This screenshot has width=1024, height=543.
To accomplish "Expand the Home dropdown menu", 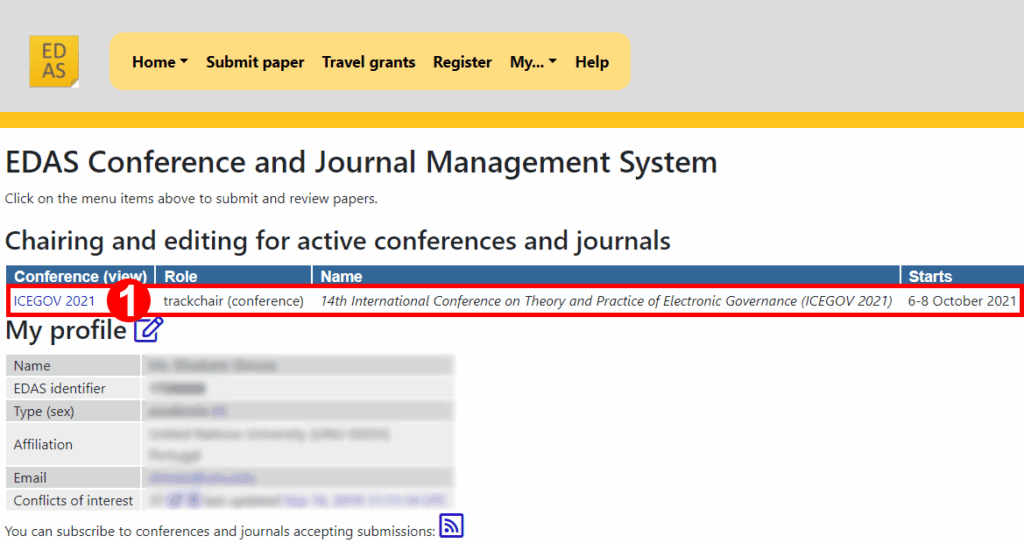I will (x=160, y=62).
